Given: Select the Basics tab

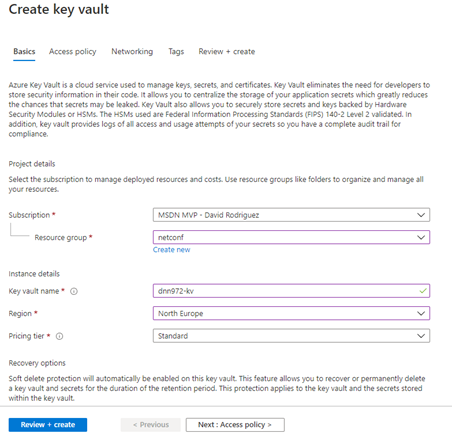Looking at the screenshot, I should pos(24,52).
